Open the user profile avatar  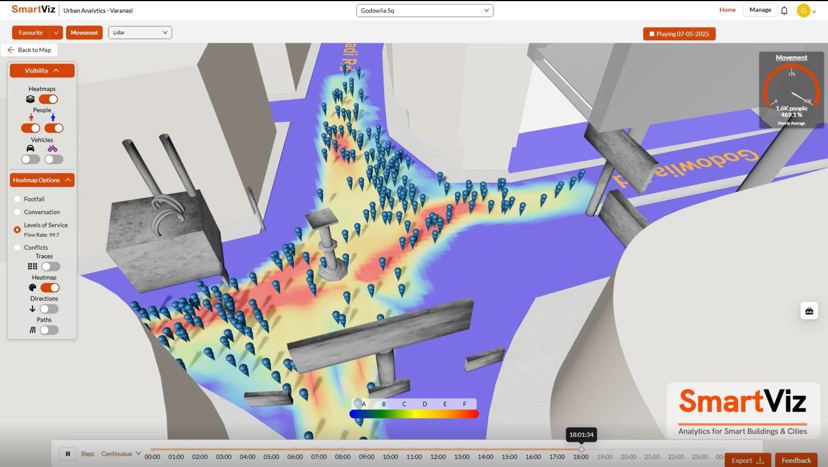click(803, 11)
